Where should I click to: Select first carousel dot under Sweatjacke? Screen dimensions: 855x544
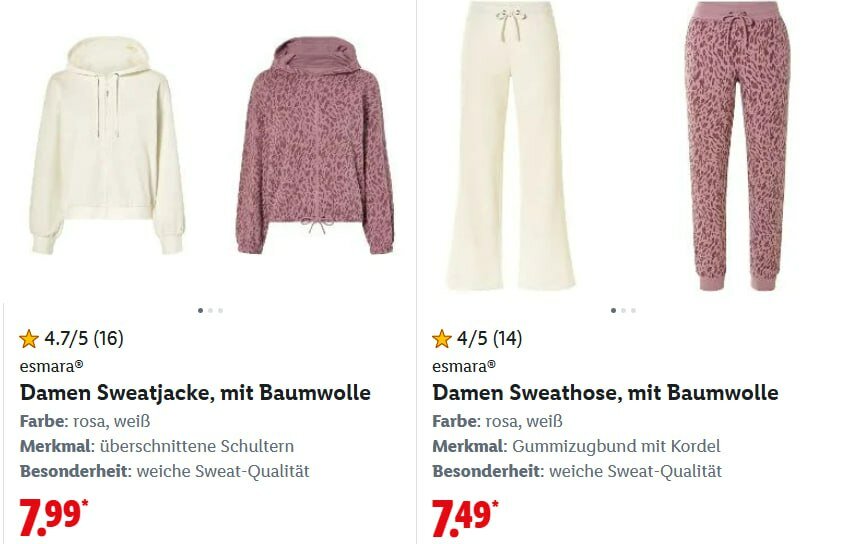point(200,311)
